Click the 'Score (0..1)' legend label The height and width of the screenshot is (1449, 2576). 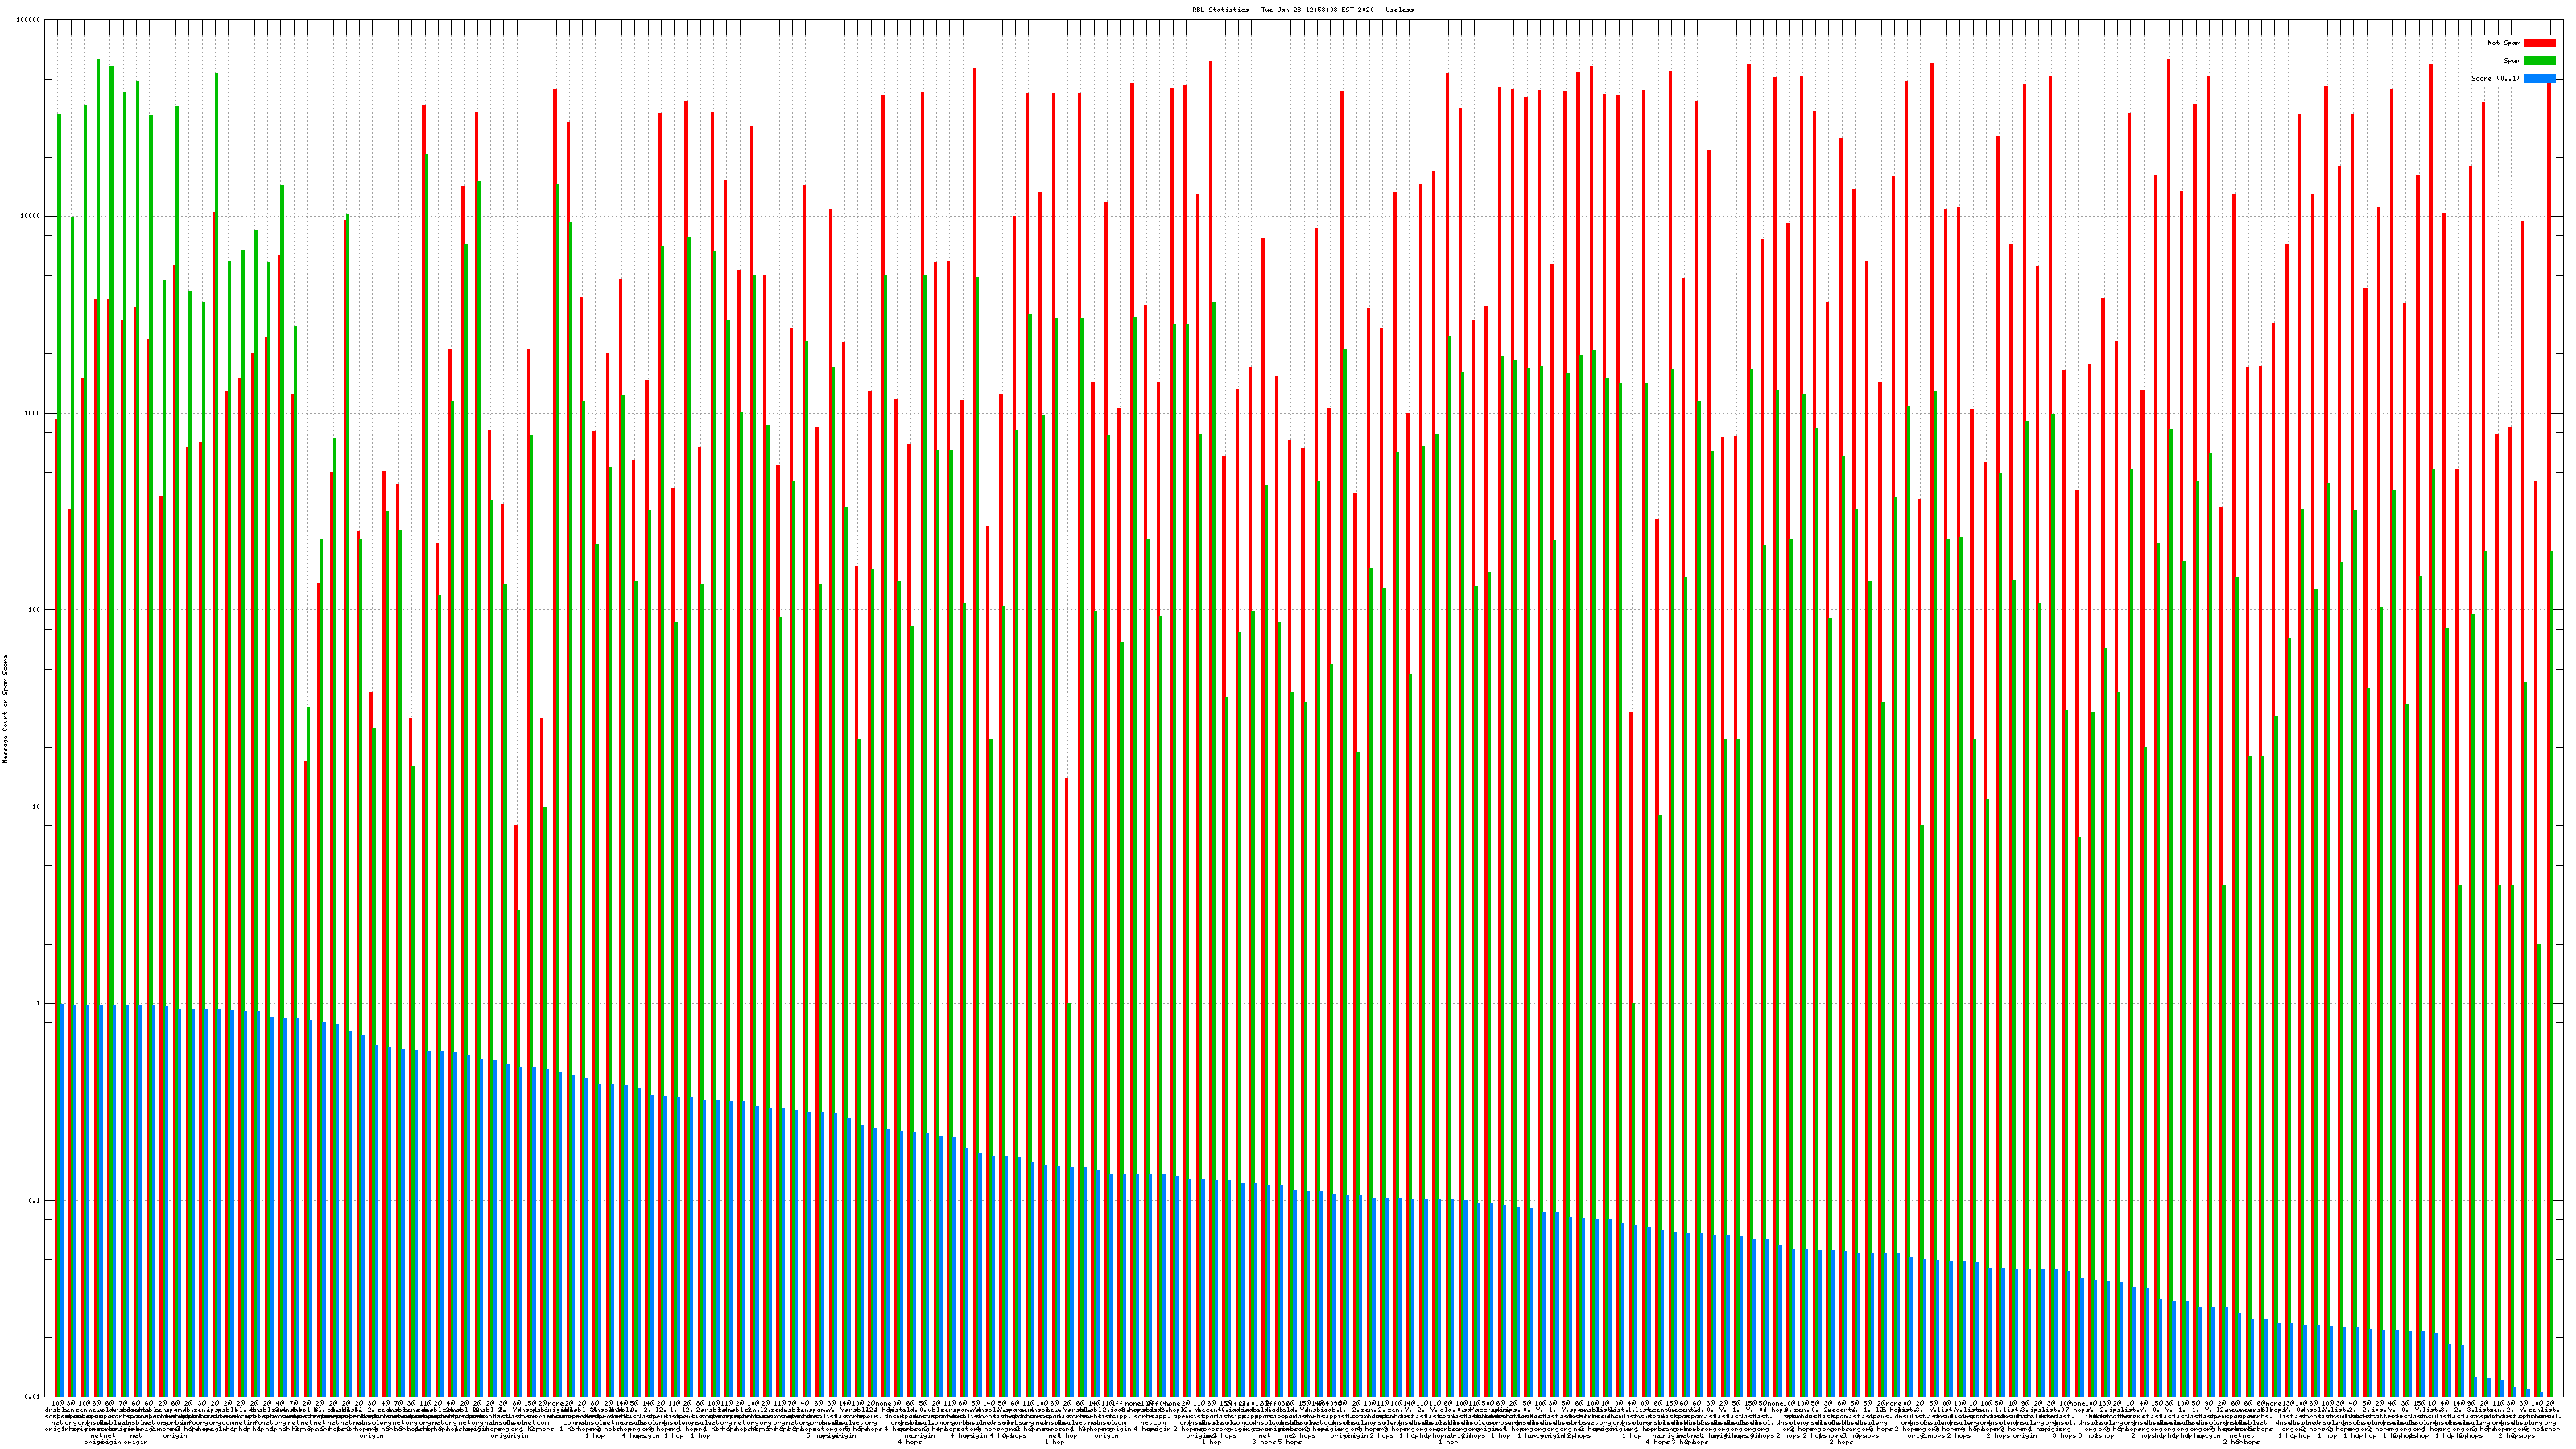click(2495, 78)
